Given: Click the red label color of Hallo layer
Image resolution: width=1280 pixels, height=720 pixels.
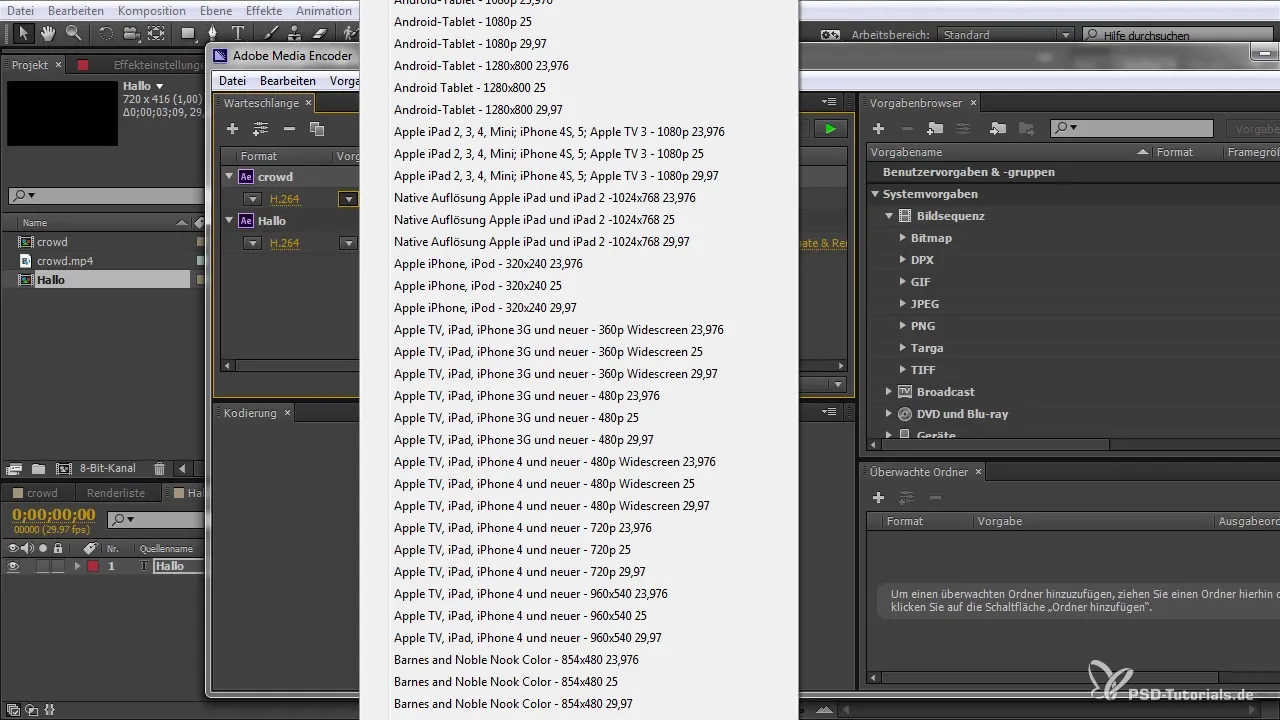Looking at the screenshot, I should (x=93, y=566).
